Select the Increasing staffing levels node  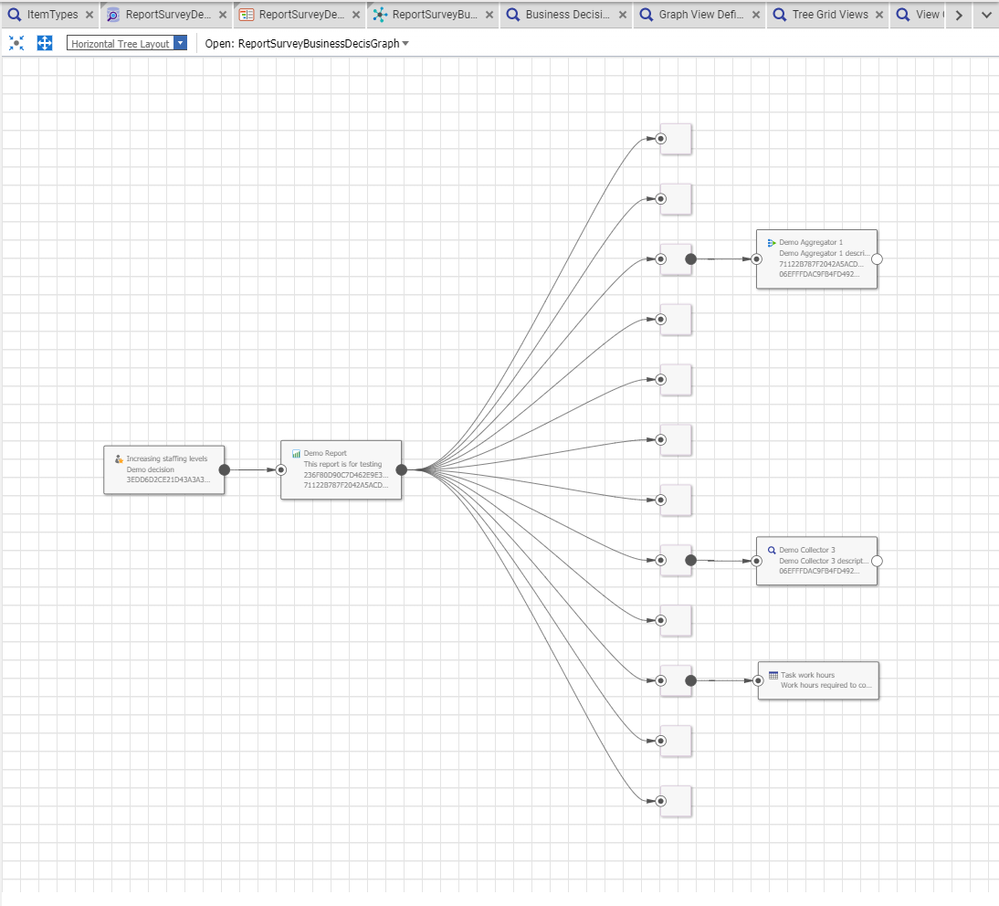click(164, 469)
